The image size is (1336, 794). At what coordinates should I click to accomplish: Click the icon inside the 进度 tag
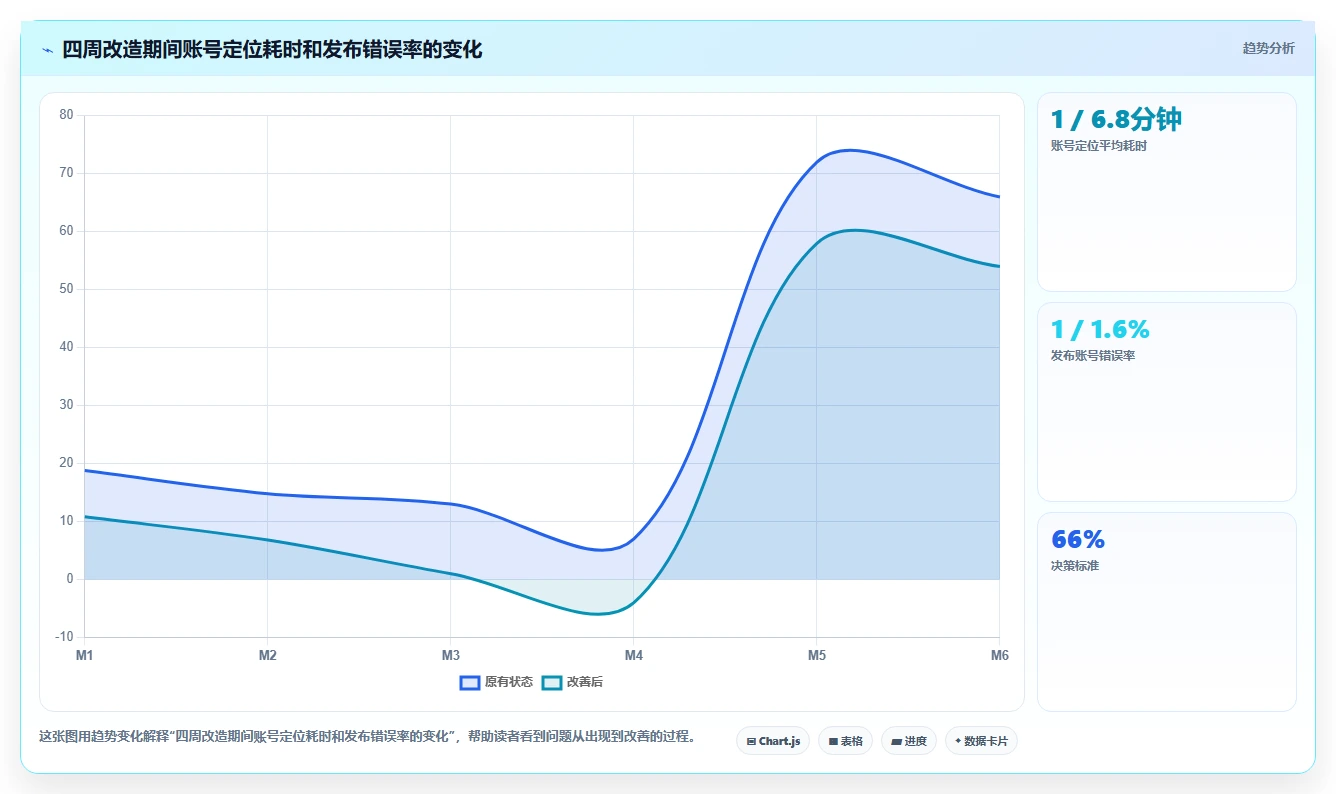(896, 742)
